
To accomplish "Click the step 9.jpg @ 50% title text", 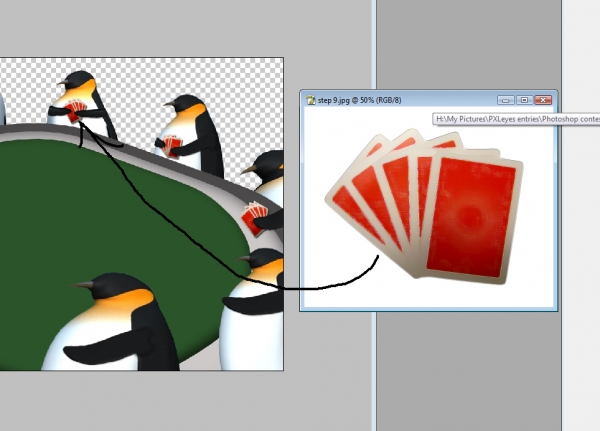I will pos(359,100).
